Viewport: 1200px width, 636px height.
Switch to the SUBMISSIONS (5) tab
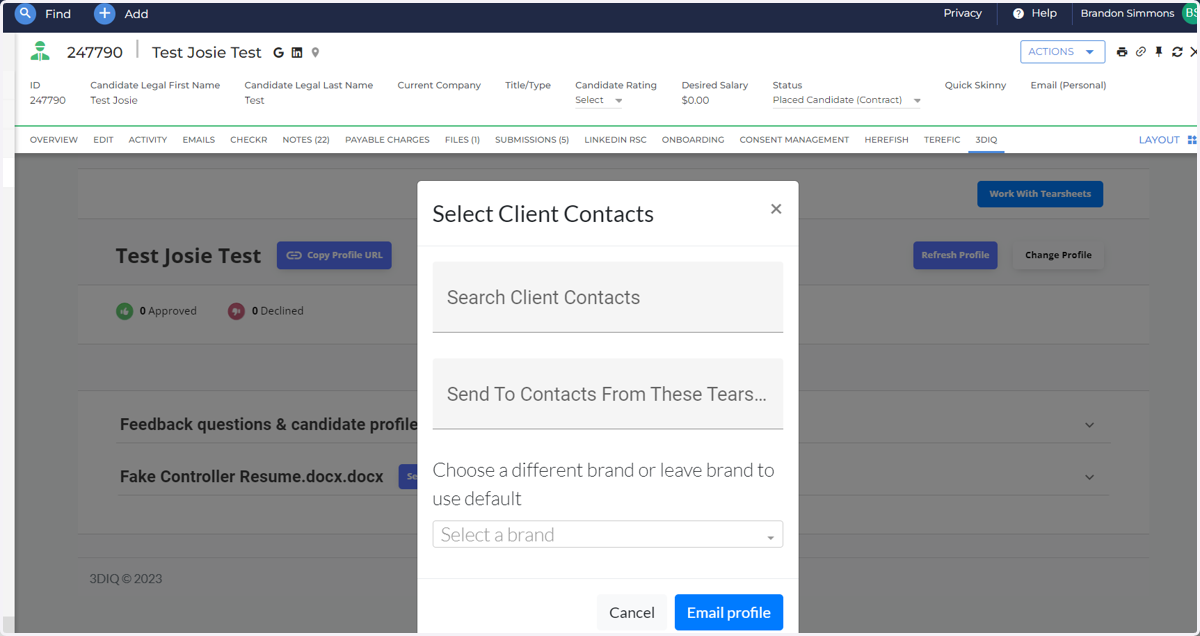(x=532, y=140)
